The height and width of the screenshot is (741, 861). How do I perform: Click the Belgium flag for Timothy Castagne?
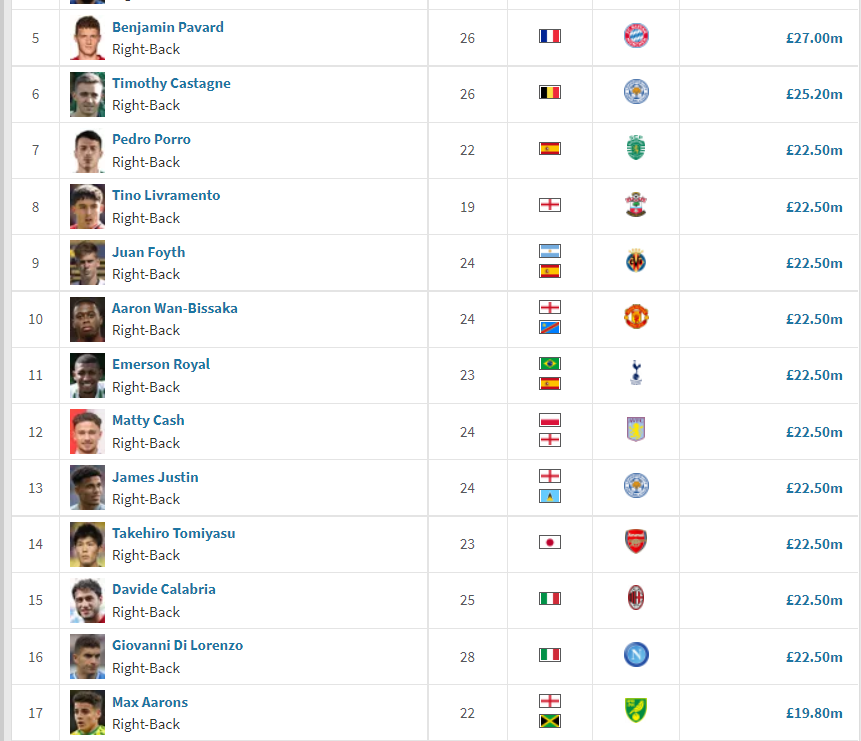click(550, 92)
